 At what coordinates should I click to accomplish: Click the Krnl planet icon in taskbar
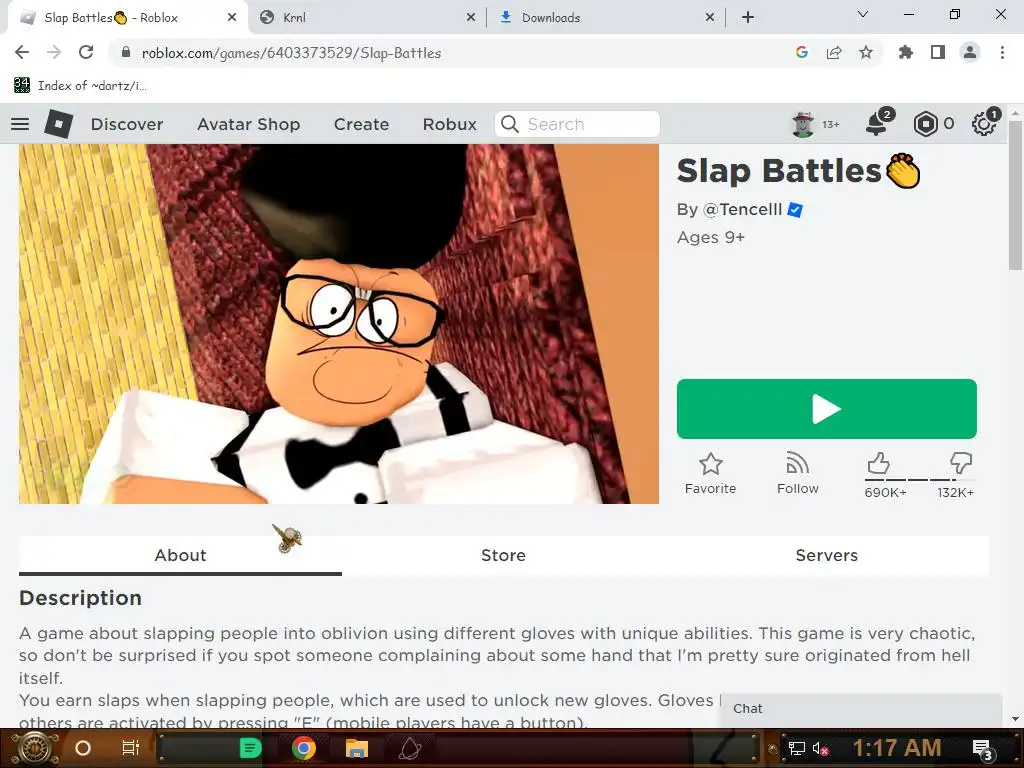(x=409, y=748)
